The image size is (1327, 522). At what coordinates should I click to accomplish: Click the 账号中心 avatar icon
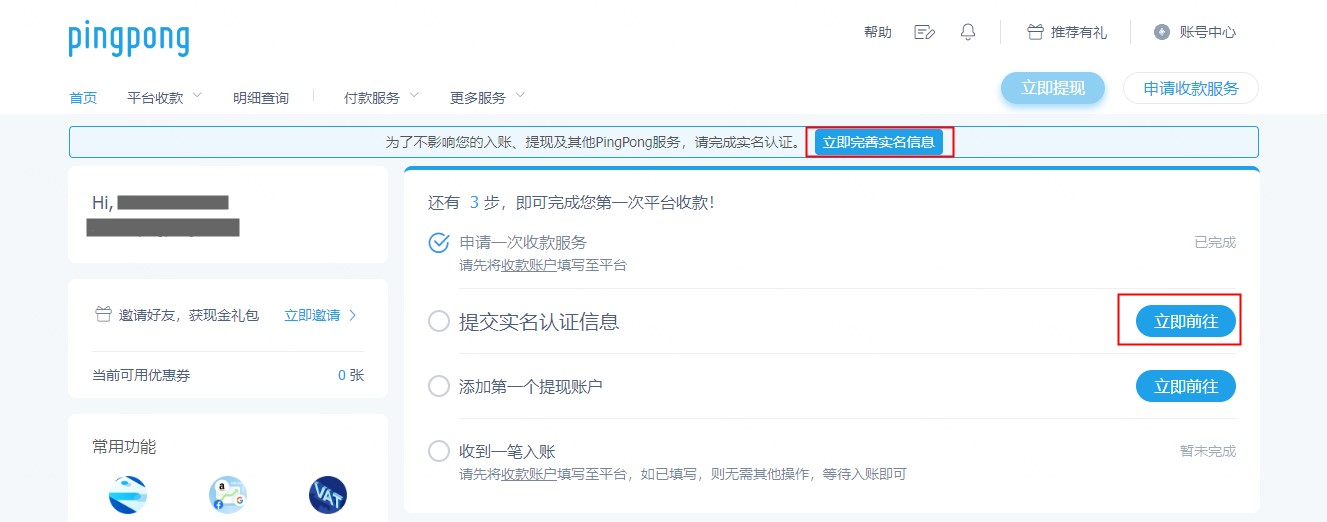(x=1161, y=32)
